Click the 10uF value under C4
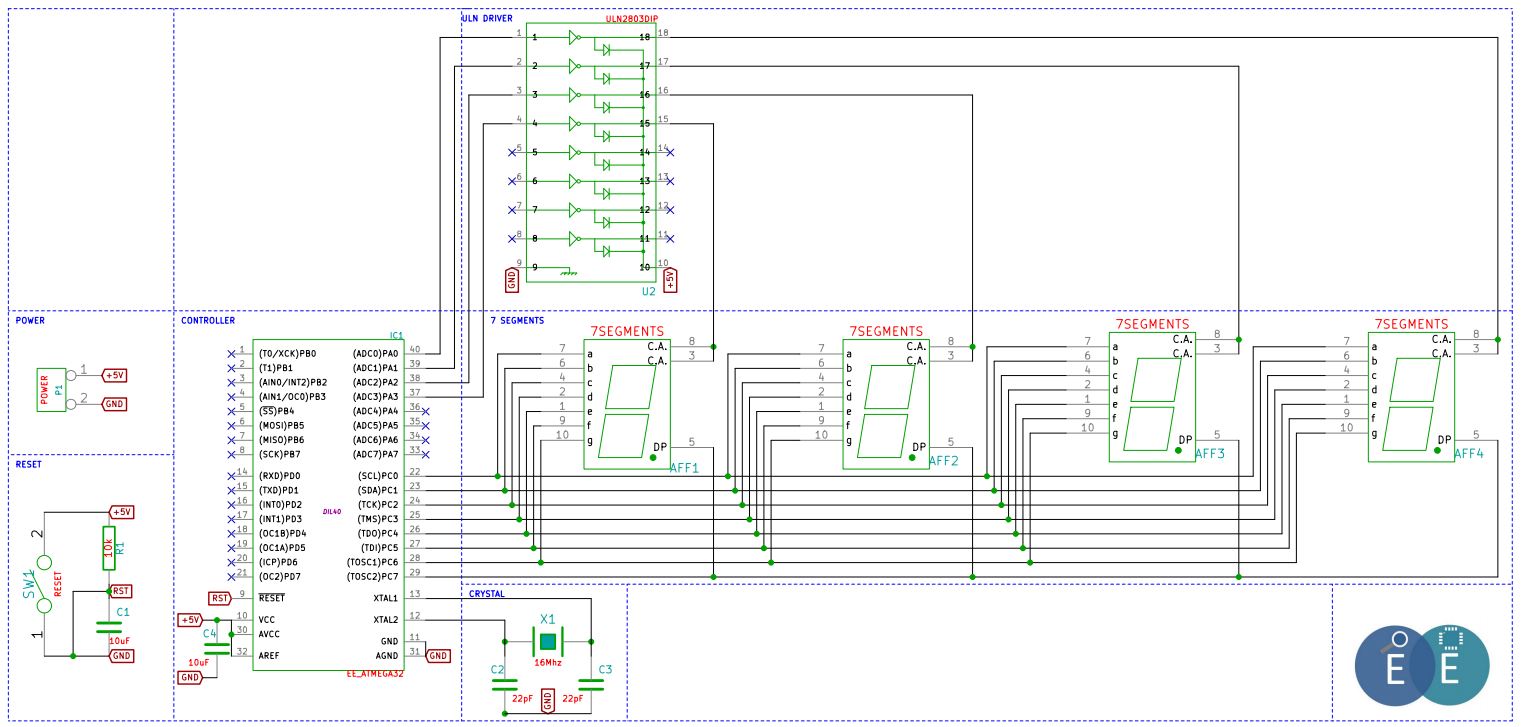 point(199,662)
